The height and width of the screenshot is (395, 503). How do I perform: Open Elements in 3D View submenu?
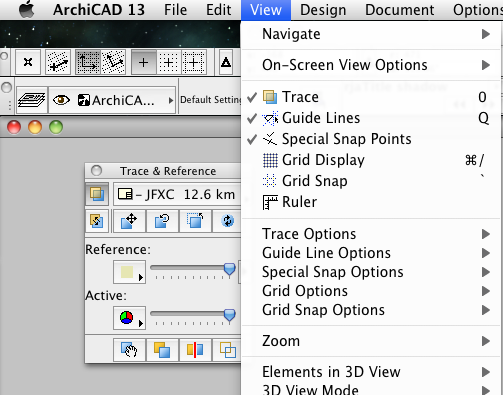click(x=371, y=372)
